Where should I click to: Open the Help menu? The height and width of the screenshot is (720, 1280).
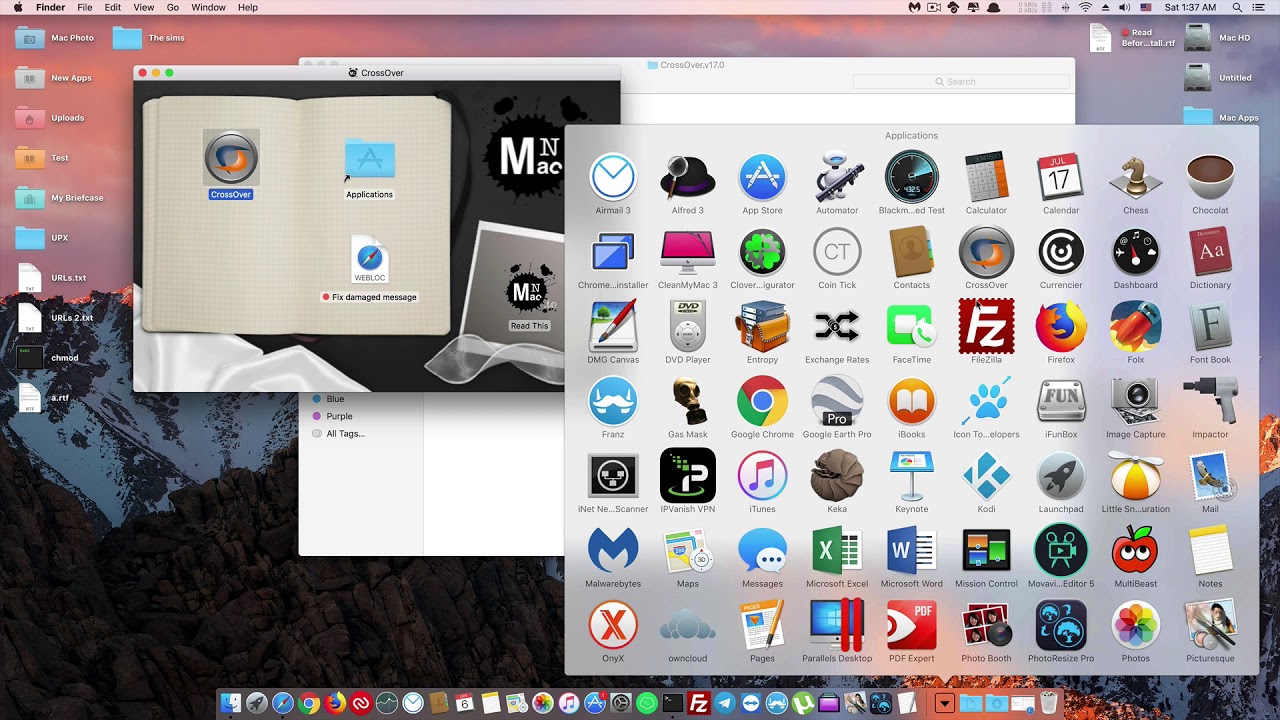[247, 7]
